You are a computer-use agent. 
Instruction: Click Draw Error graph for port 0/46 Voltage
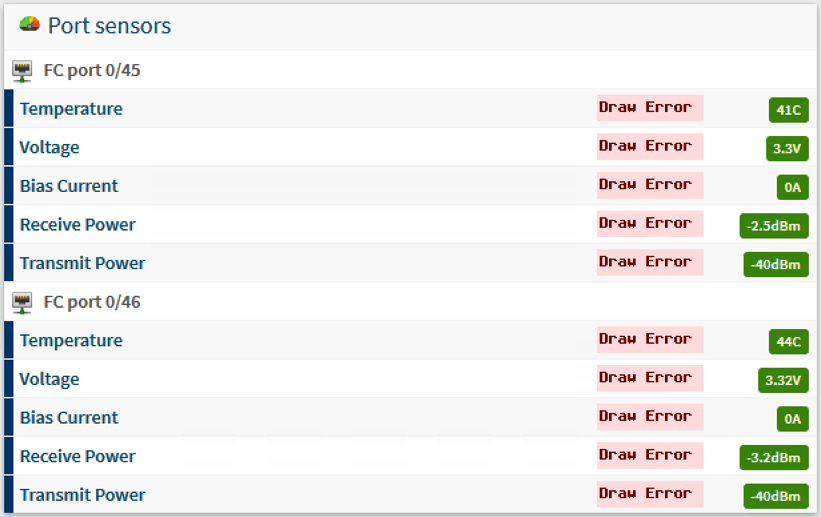point(650,378)
